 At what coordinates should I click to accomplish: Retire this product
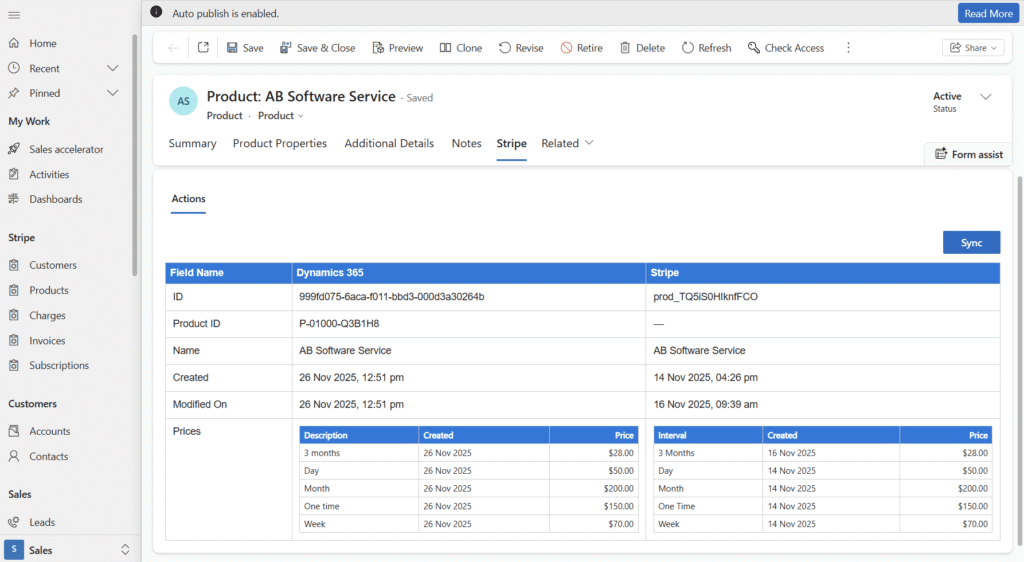[581, 48]
